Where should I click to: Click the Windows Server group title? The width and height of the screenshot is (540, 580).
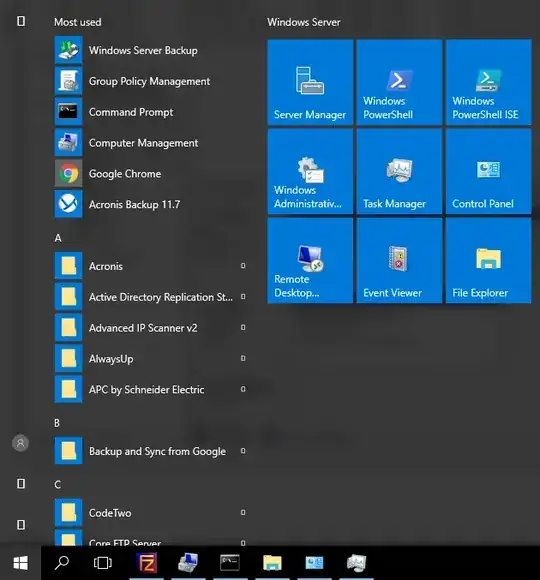pos(304,22)
